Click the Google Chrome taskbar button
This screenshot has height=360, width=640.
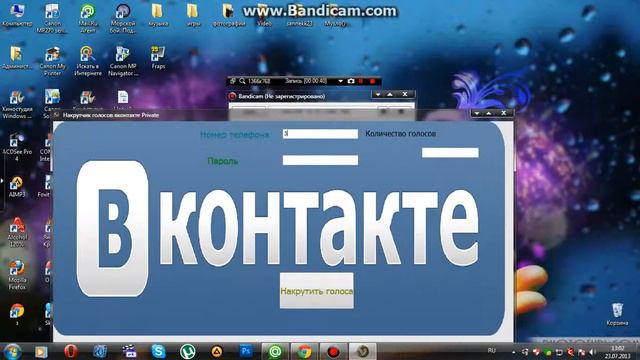[304, 351]
